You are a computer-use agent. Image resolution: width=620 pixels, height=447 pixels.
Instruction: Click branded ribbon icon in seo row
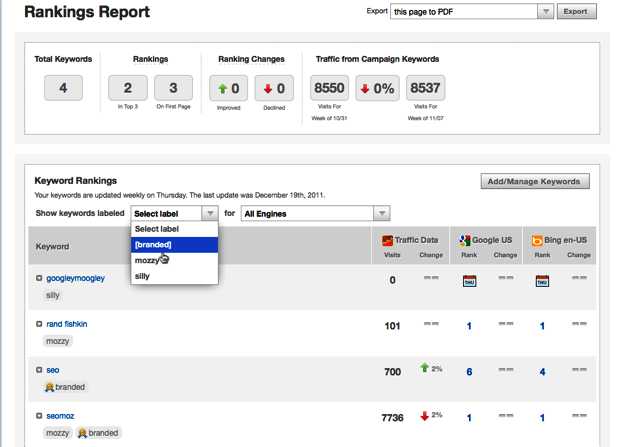point(49,387)
